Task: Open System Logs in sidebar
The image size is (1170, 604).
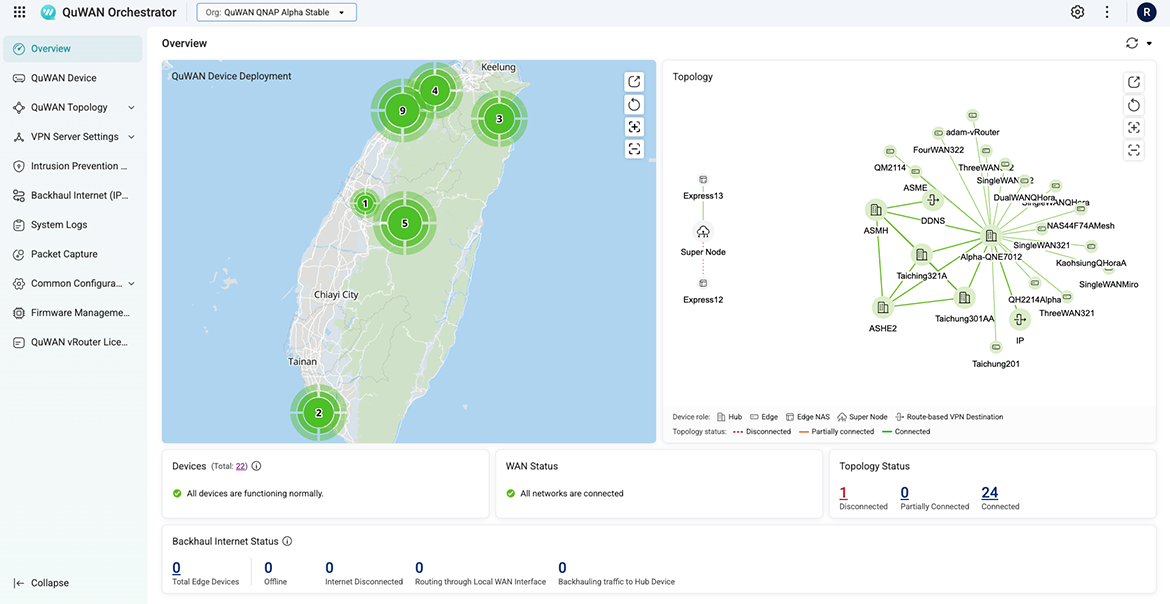Action: coord(59,225)
